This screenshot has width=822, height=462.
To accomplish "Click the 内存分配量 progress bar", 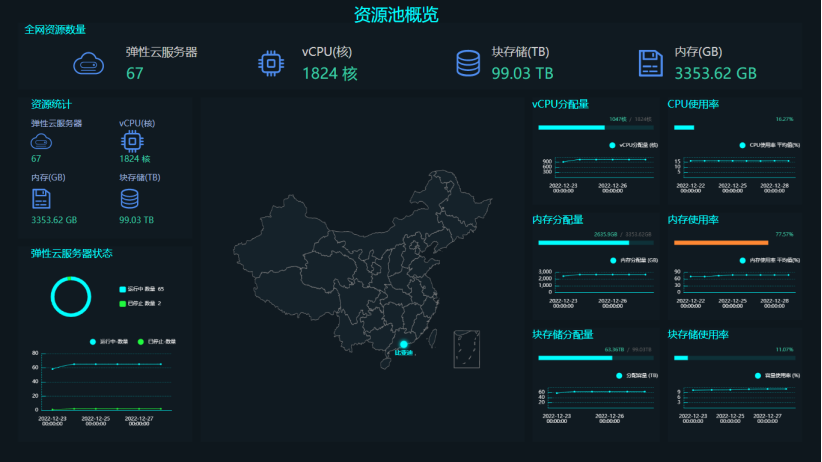I will tap(596, 243).
